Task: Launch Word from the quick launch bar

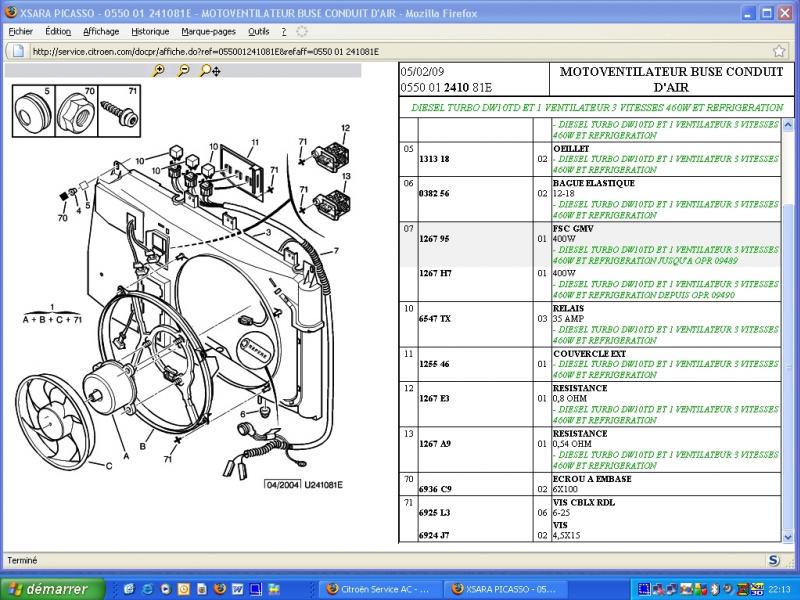Action: 238,589
